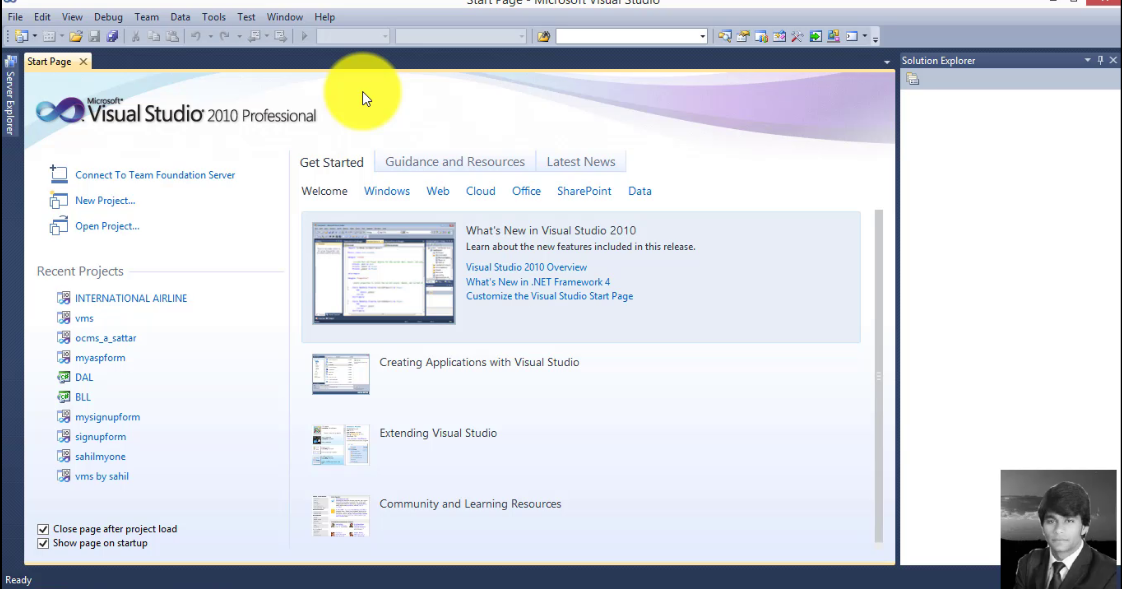Switch to the Latest News tab
The image size is (1122, 589).
click(x=580, y=161)
